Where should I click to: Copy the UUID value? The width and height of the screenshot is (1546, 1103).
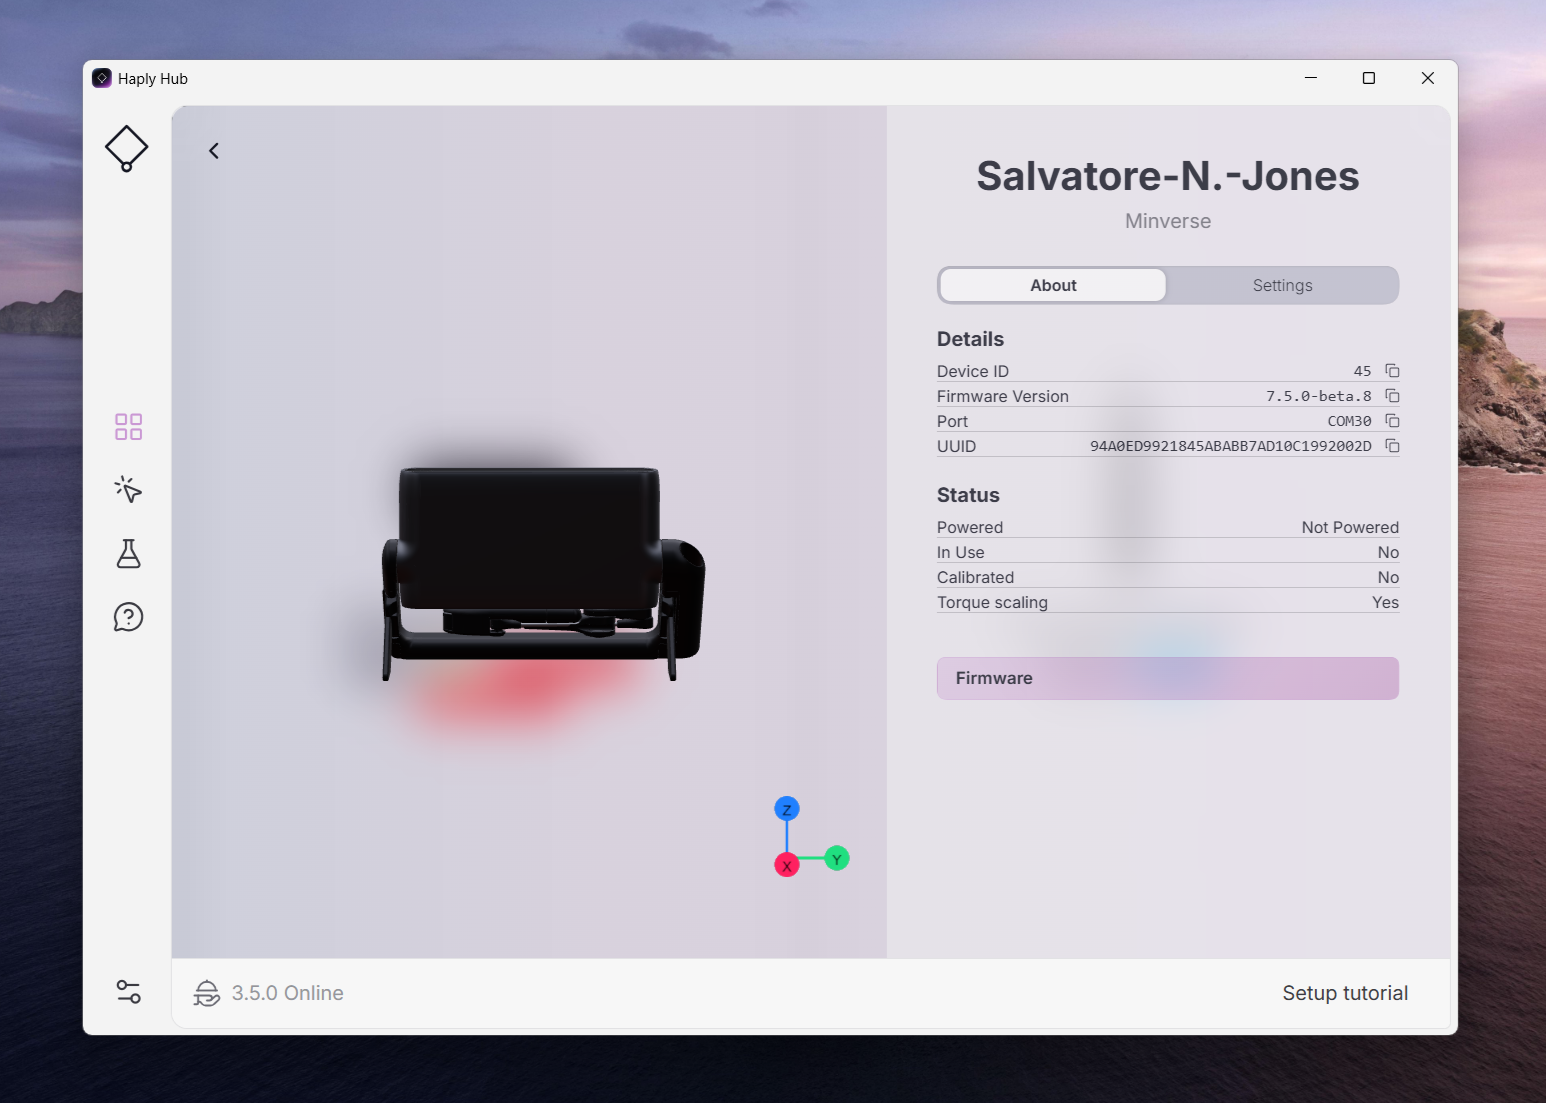coord(1392,446)
